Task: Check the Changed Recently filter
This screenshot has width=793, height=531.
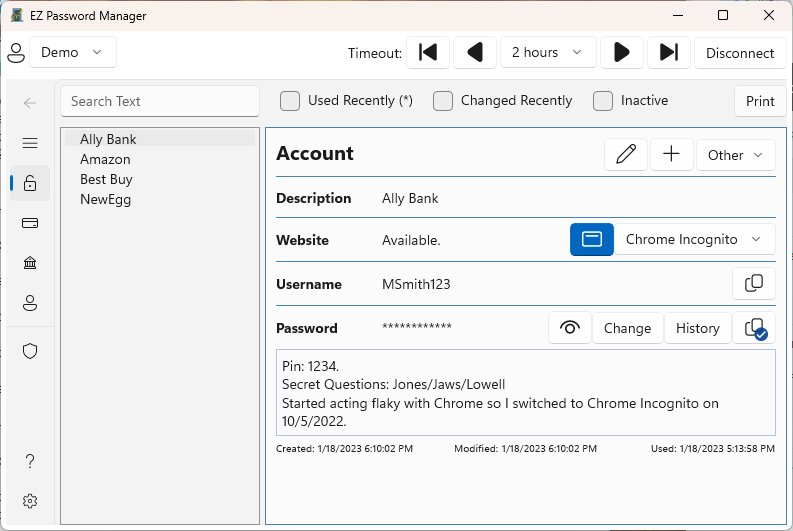Action: click(x=443, y=101)
